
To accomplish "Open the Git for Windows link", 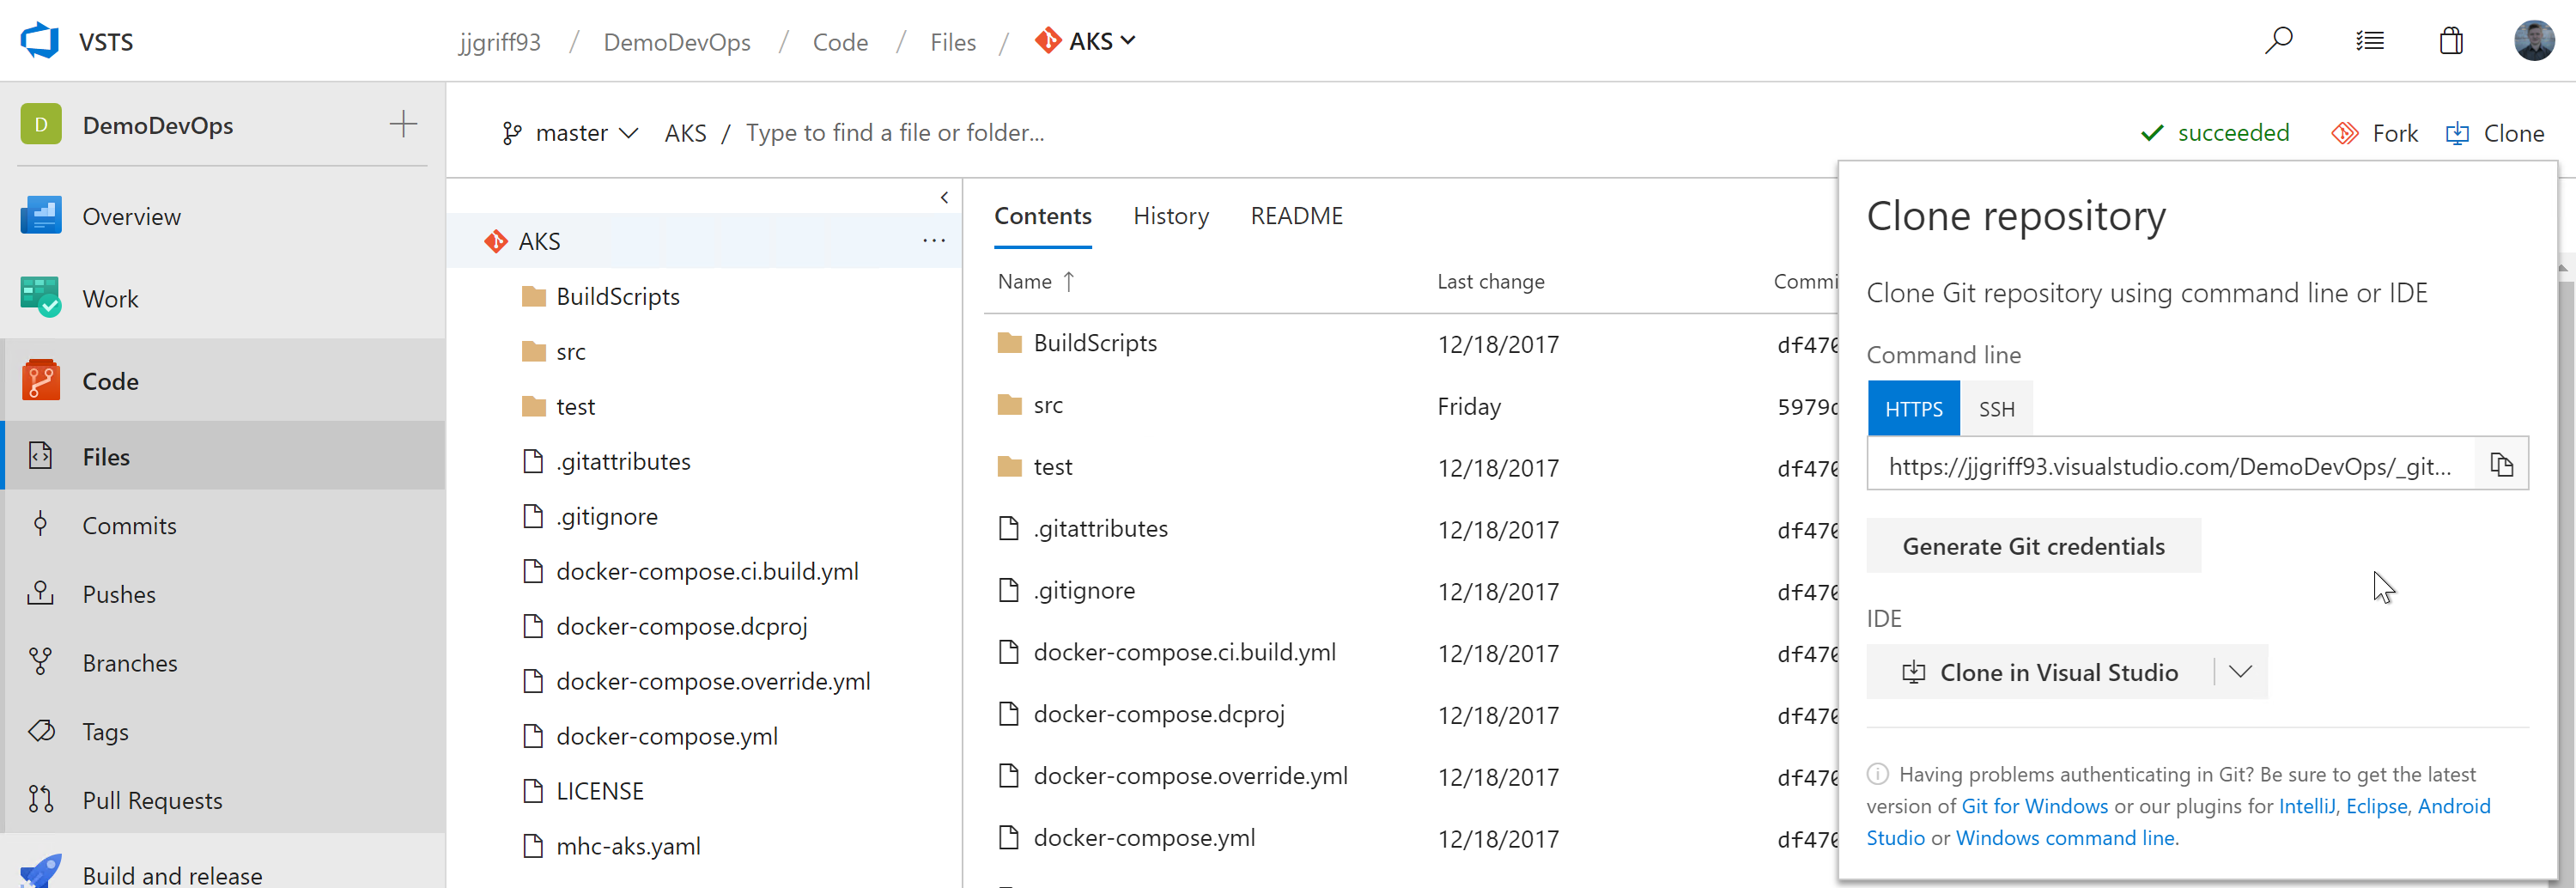I will (2034, 806).
